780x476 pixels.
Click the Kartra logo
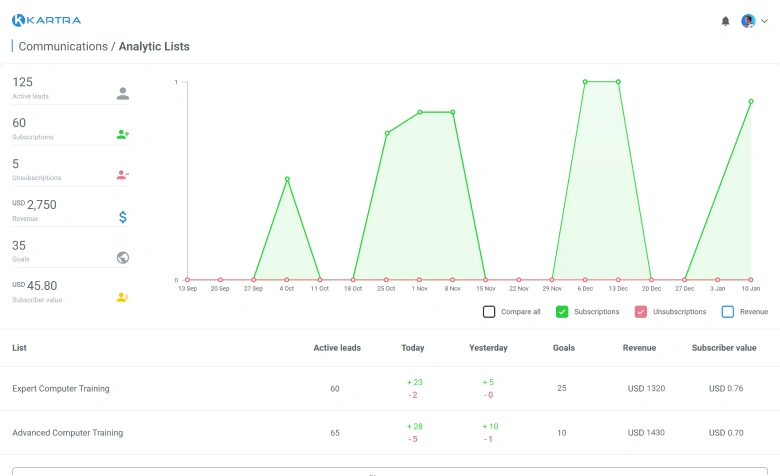[47, 20]
